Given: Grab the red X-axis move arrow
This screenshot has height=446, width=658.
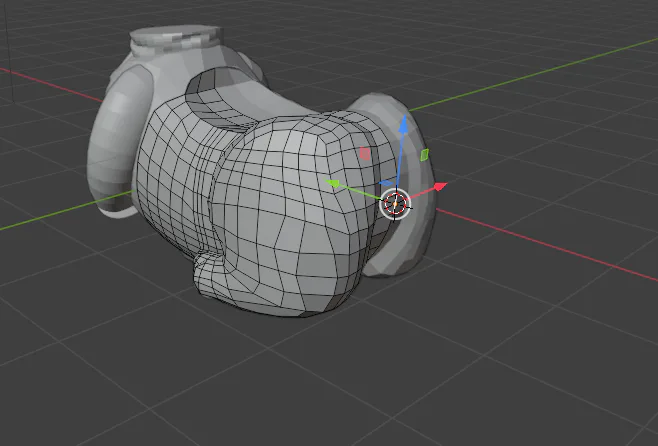Looking at the screenshot, I should pos(440,186).
